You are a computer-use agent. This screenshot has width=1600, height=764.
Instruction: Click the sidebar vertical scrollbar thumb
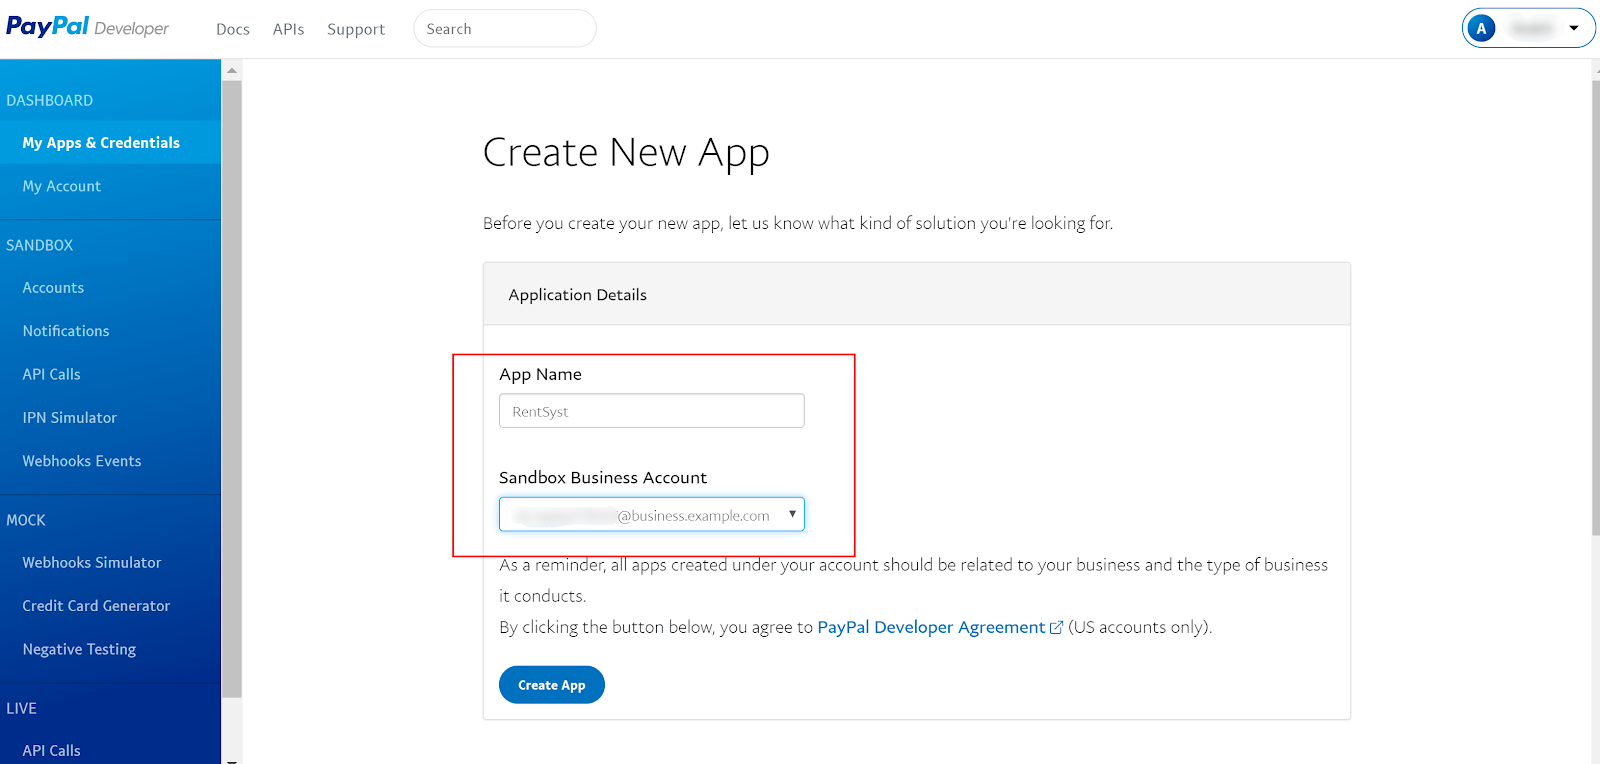click(232, 389)
